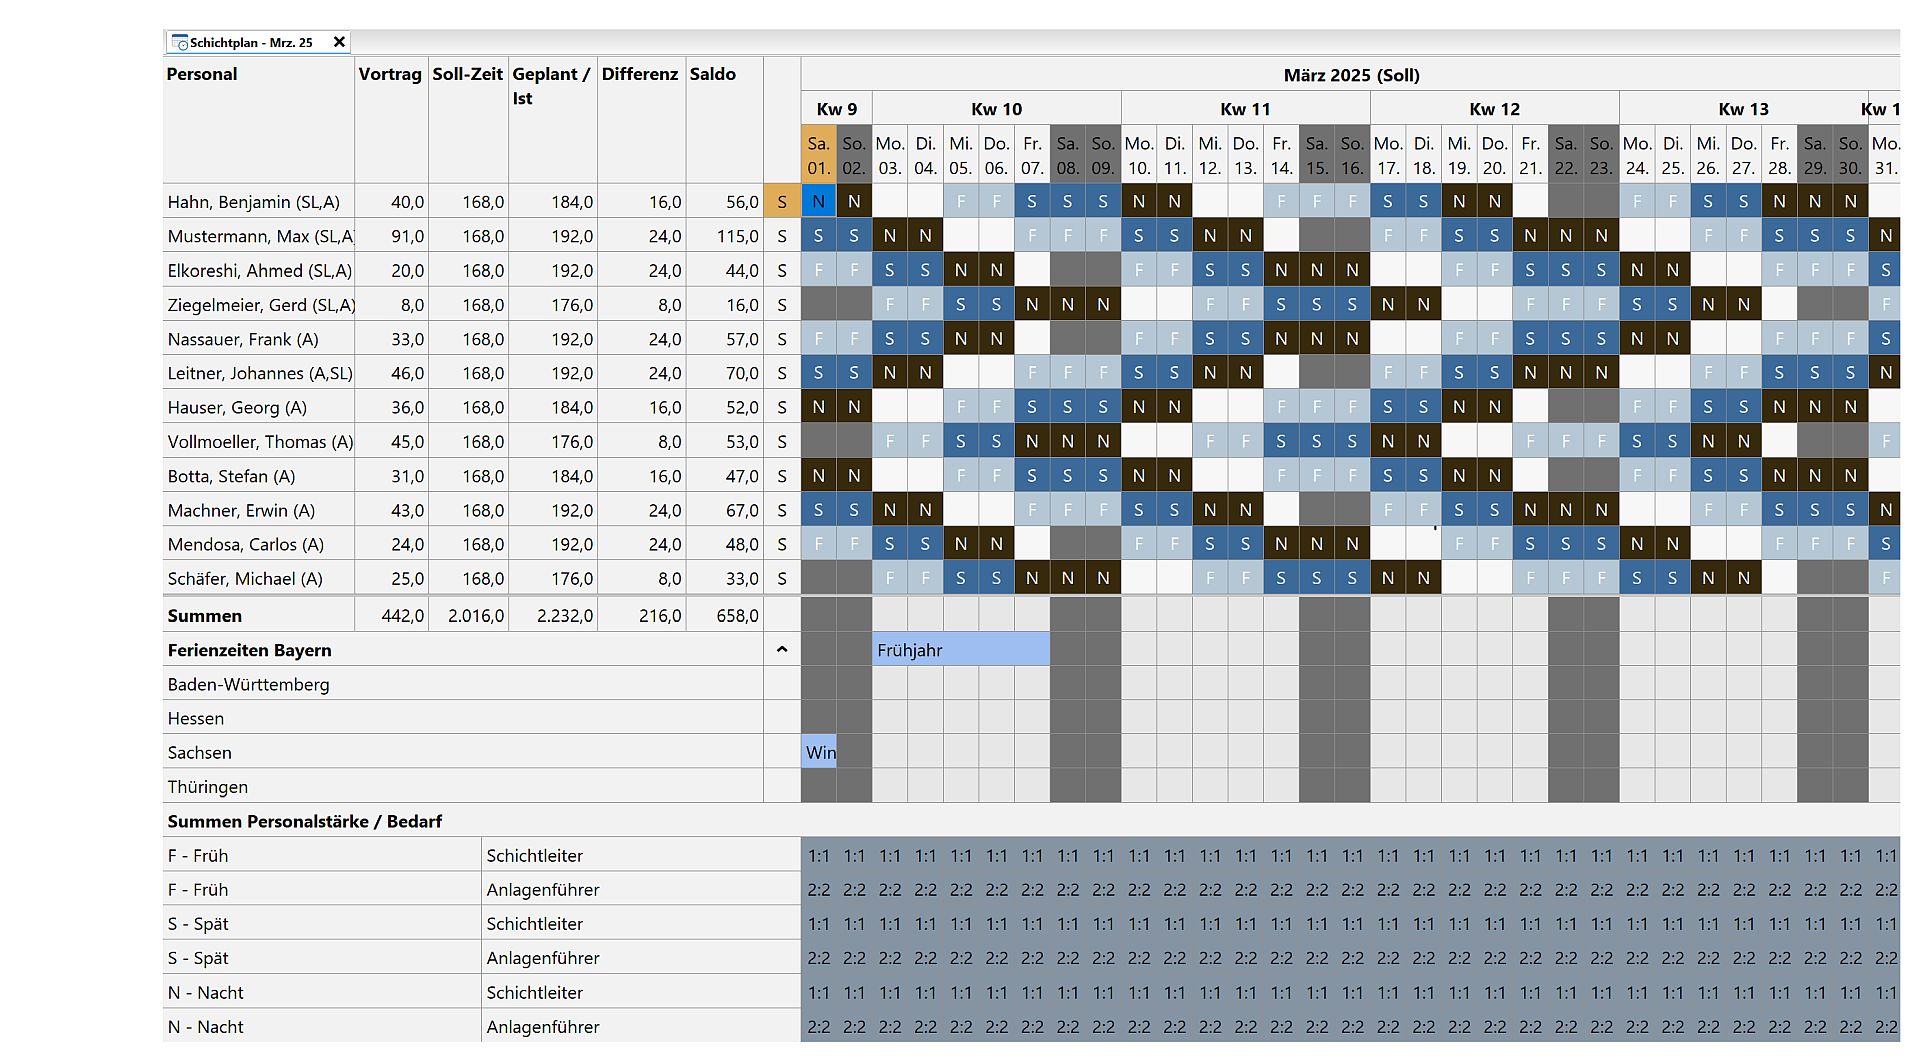This screenshot has width=1920, height=1061.
Task: Select employee Mustermann, Max in personnel list
Action: 258,236
